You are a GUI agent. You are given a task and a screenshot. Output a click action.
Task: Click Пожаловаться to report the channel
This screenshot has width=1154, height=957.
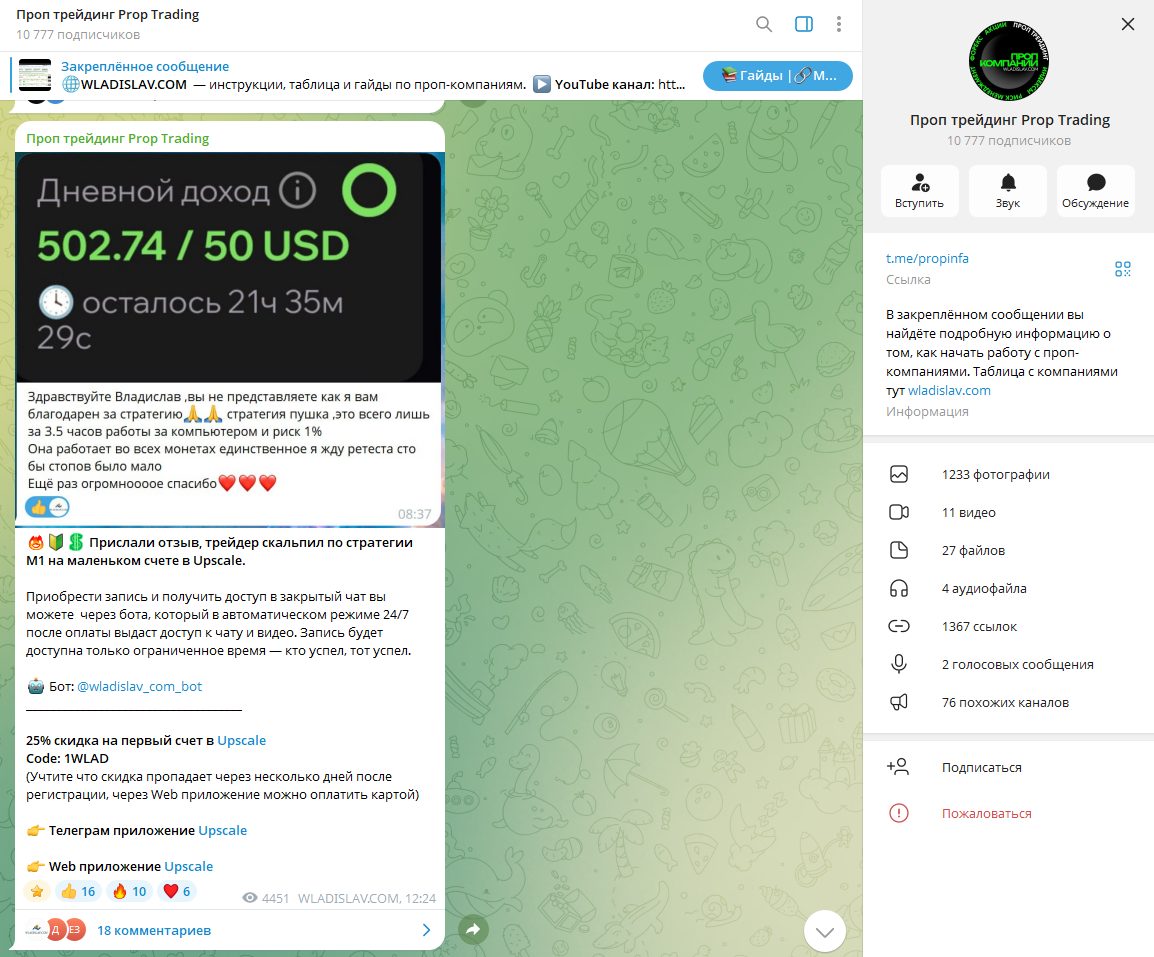coord(986,813)
